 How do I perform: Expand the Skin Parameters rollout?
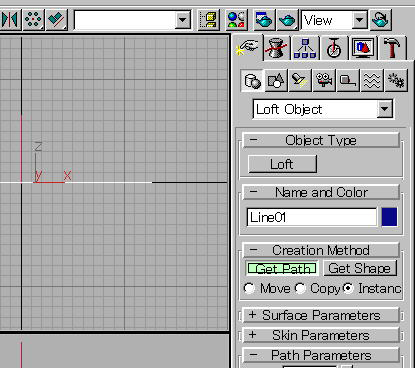click(x=321, y=335)
